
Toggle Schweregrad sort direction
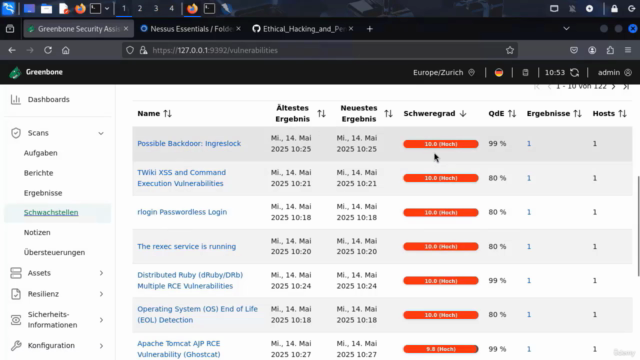462,113
